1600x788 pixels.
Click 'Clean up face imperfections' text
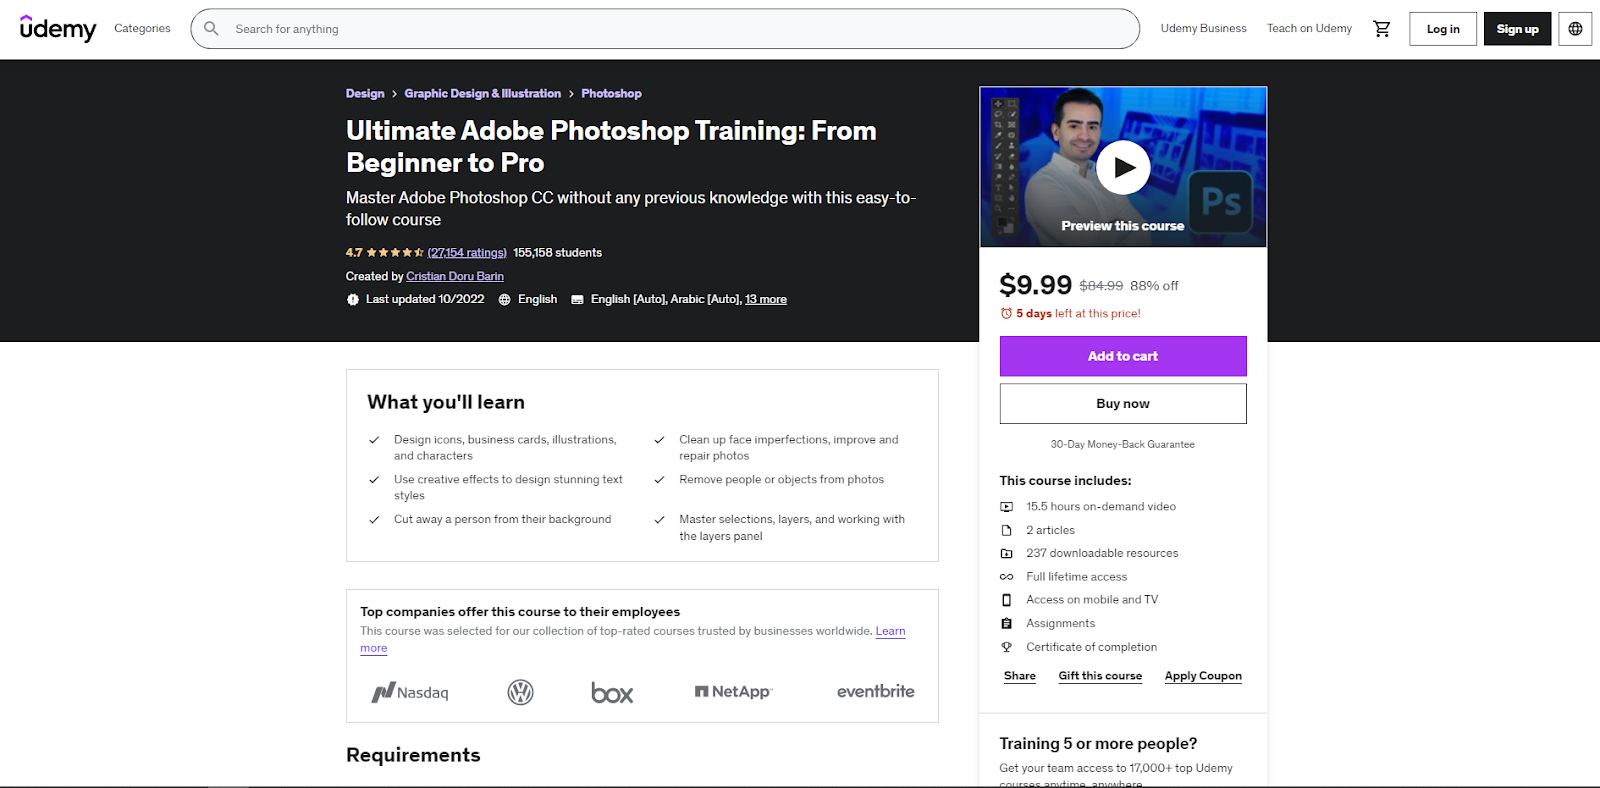click(789, 448)
